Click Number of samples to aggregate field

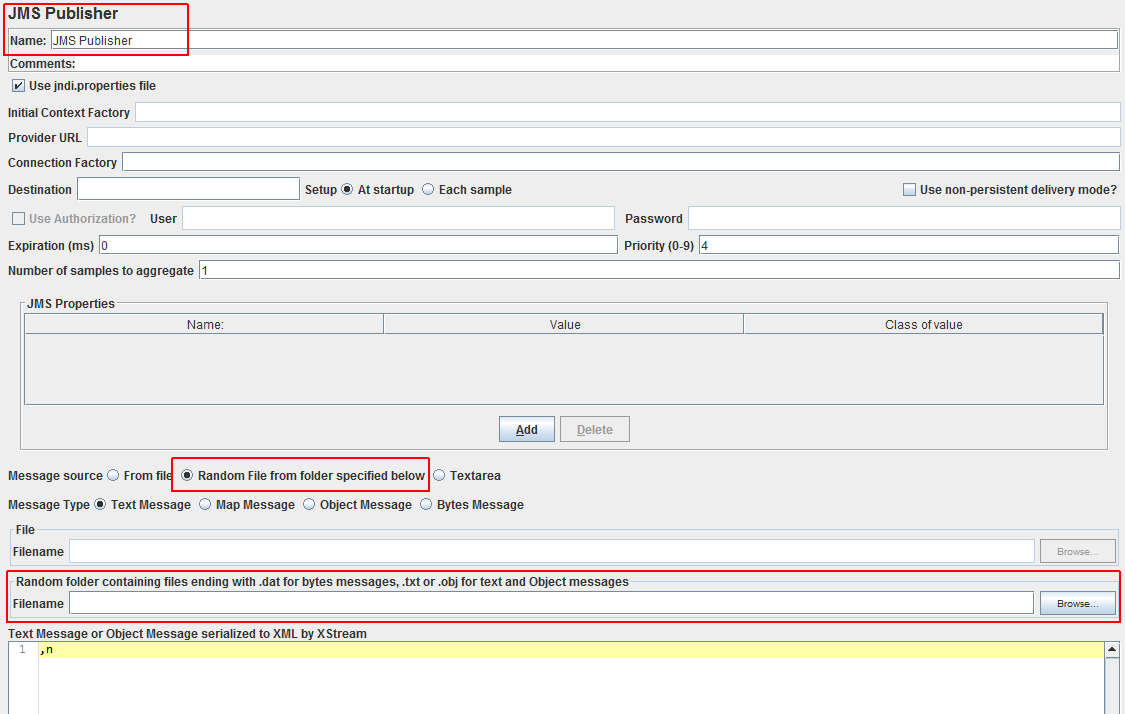click(x=658, y=270)
